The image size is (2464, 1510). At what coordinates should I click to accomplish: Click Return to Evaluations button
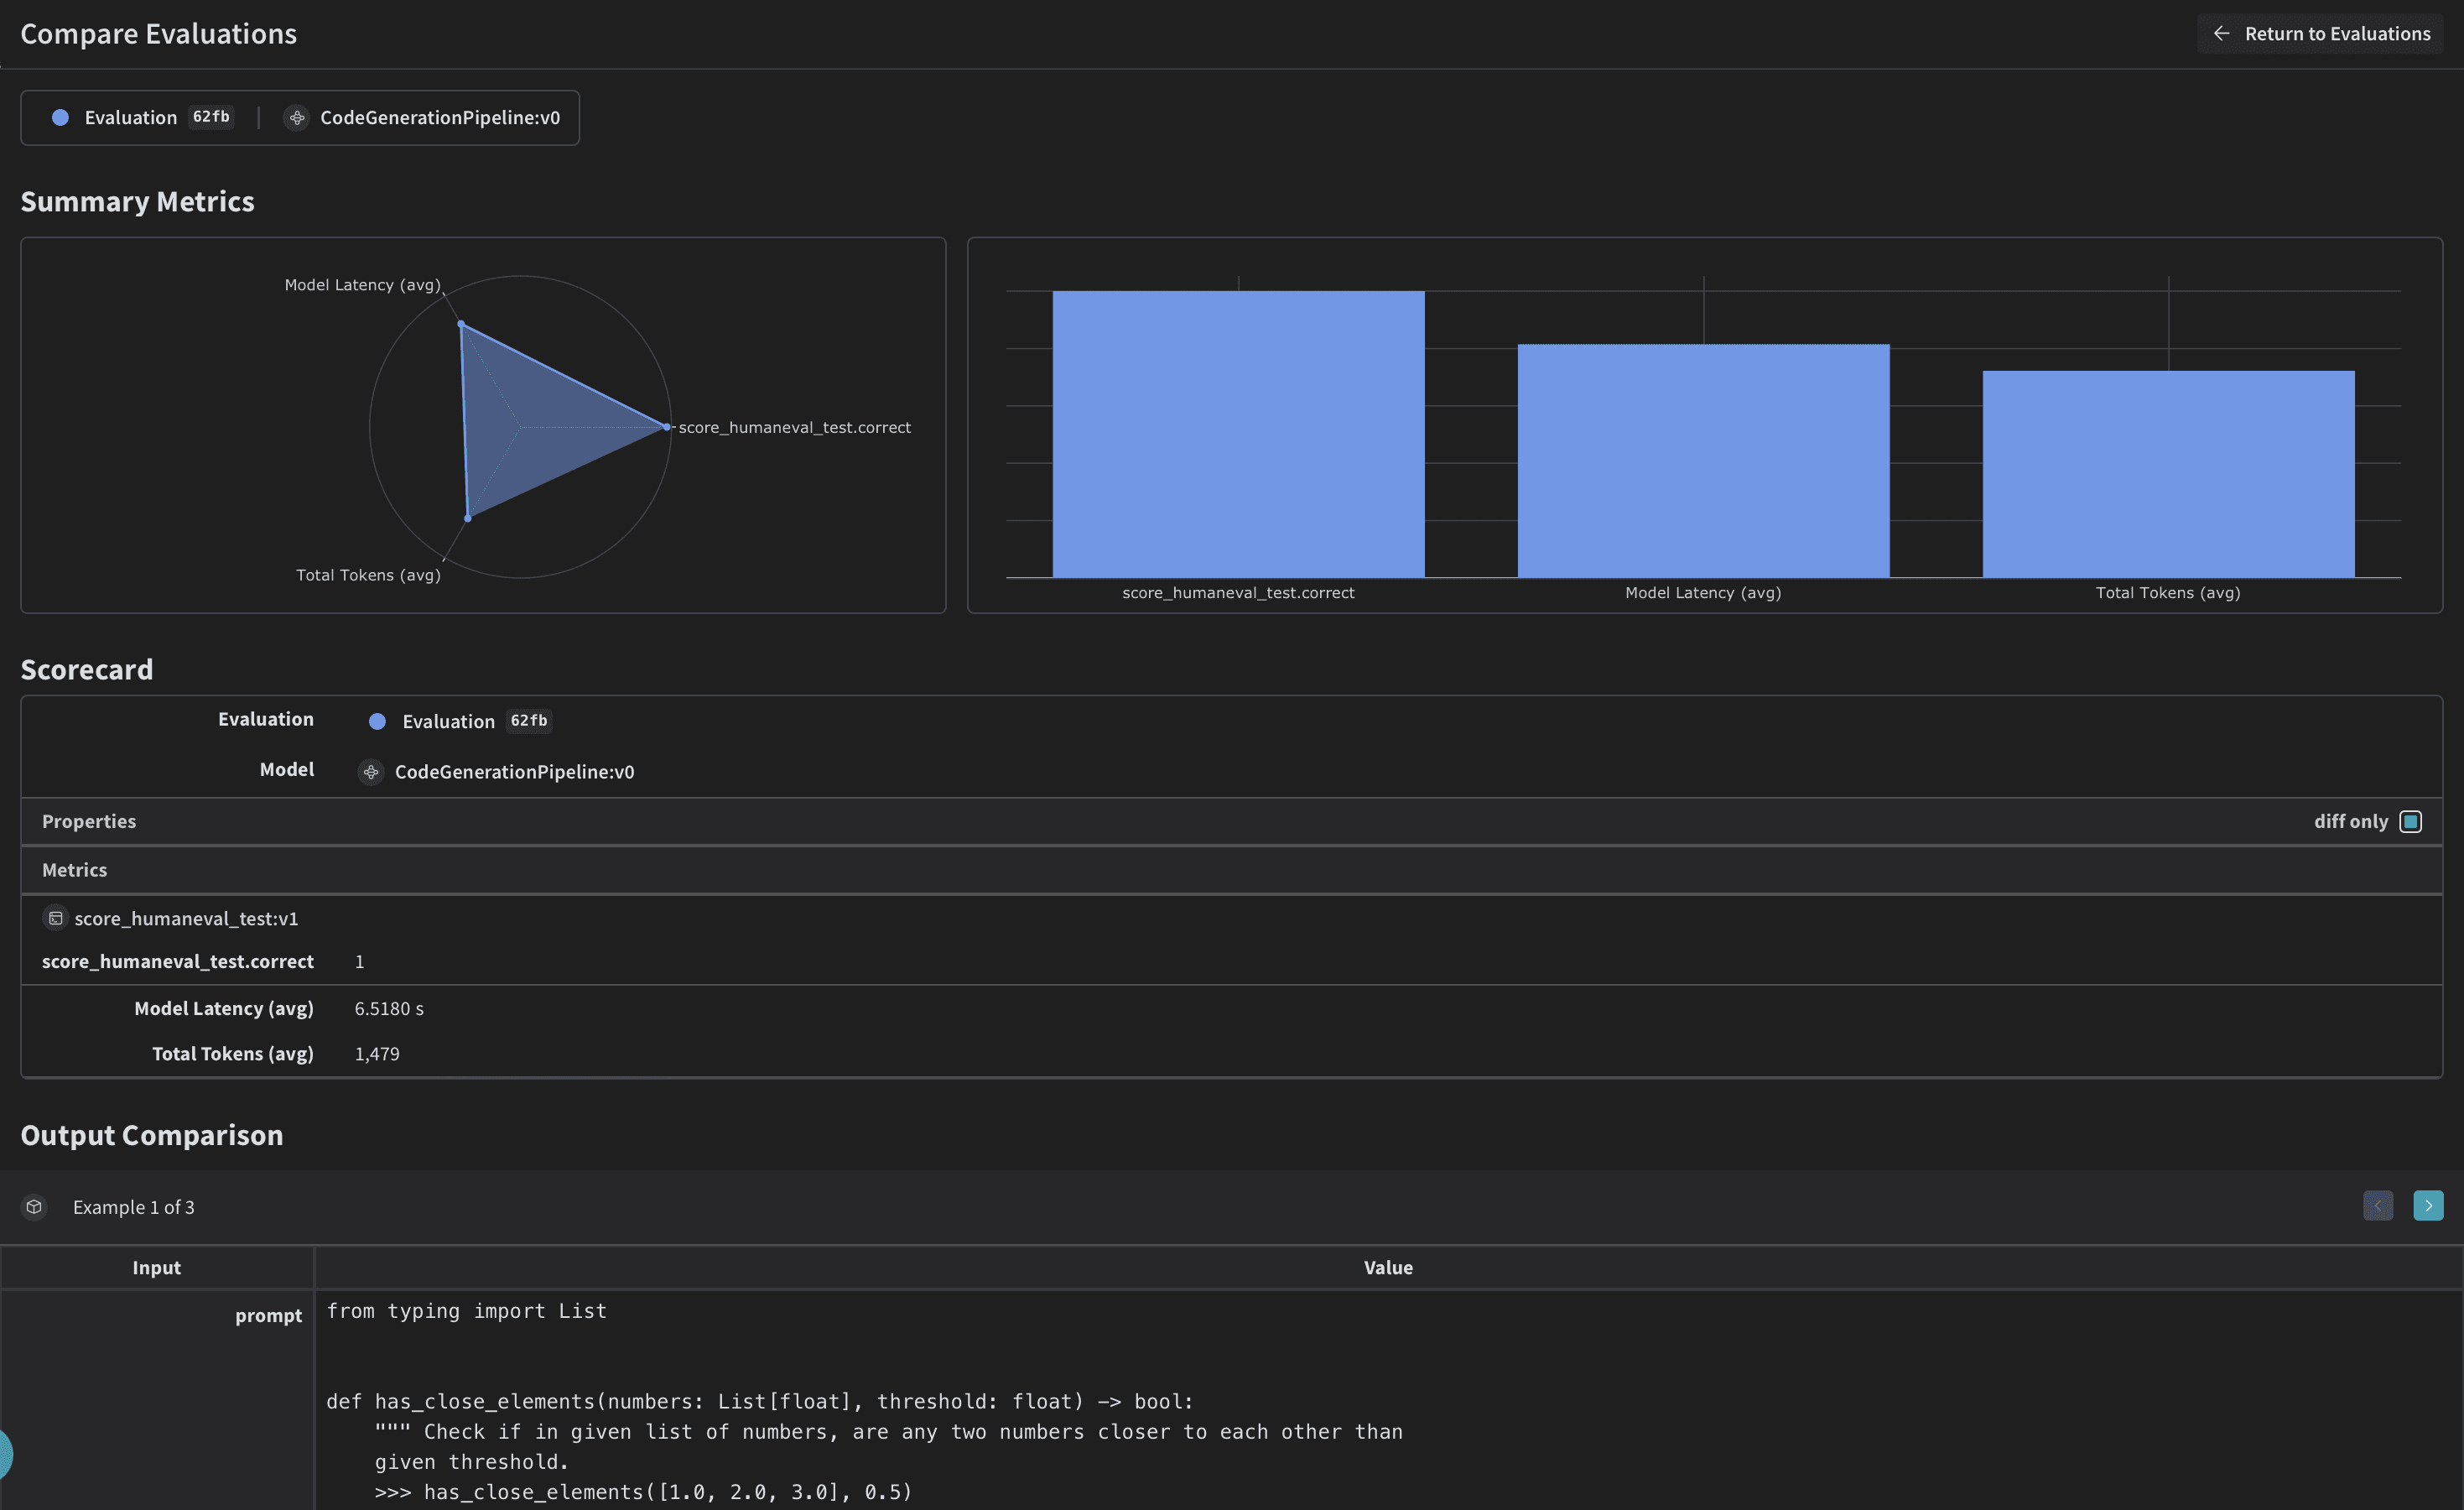click(x=2319, y=34)
